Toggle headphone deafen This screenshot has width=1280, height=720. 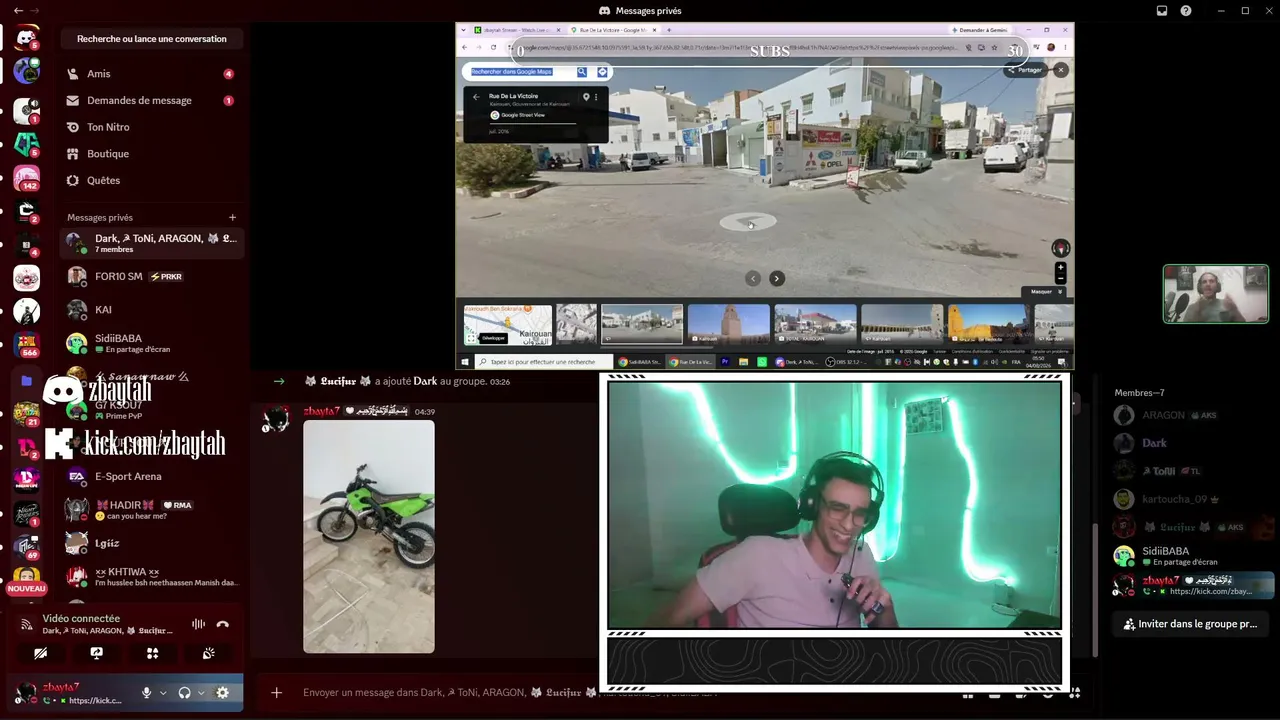184,693
